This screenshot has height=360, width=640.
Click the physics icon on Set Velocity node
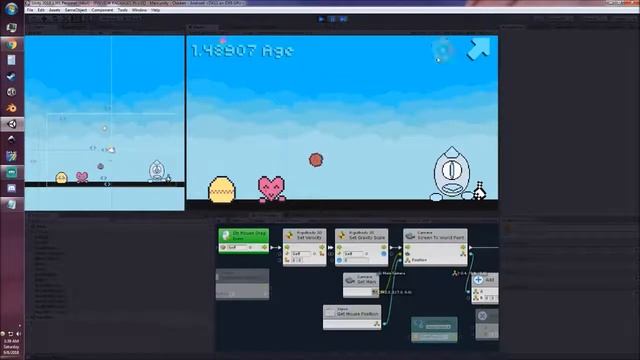tap(289, 235)
